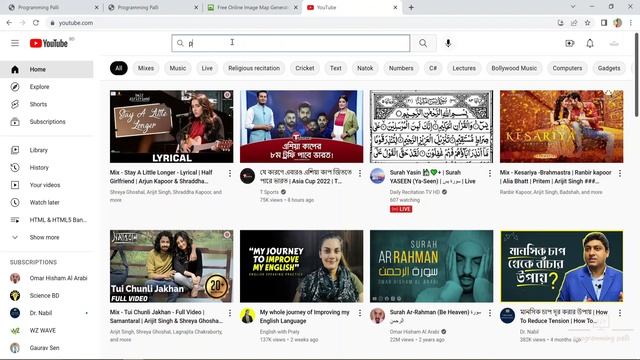Screen dimensions: 640x360
Task: Open Omar Hisham Al Arabi subscription
Action: point(47,278)
